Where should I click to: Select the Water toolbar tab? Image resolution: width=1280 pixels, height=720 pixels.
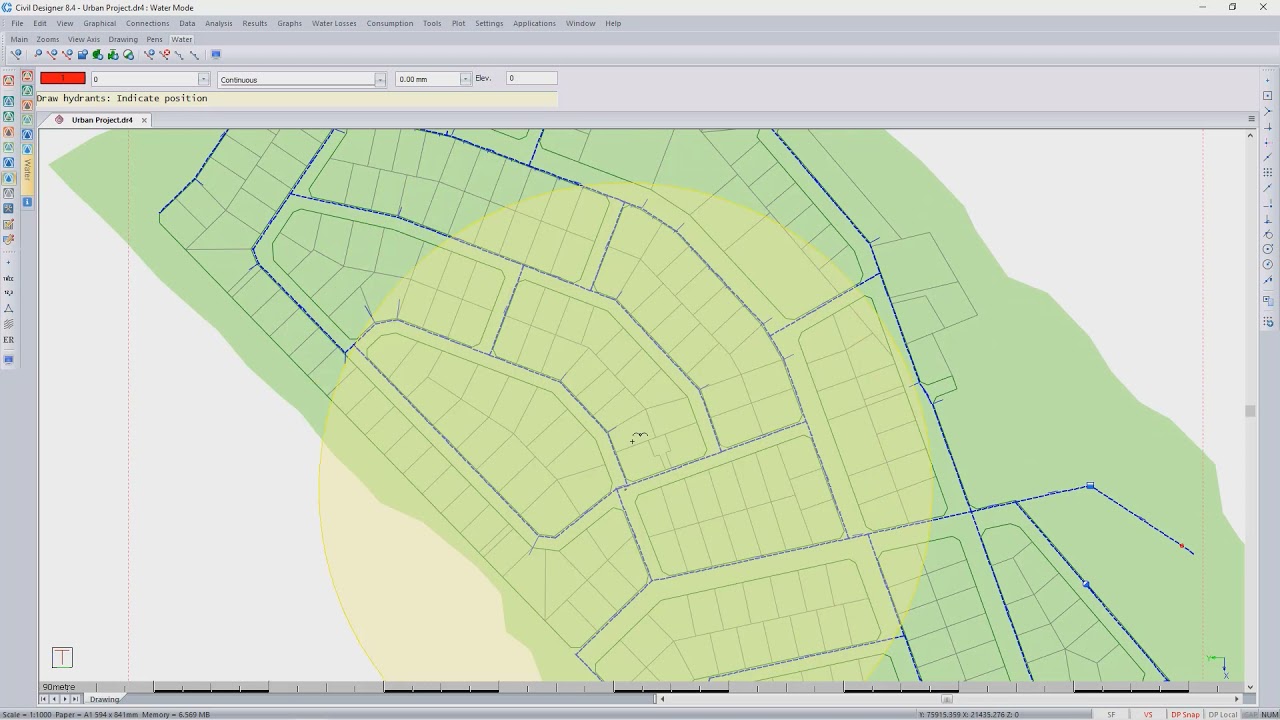[181, 39]
